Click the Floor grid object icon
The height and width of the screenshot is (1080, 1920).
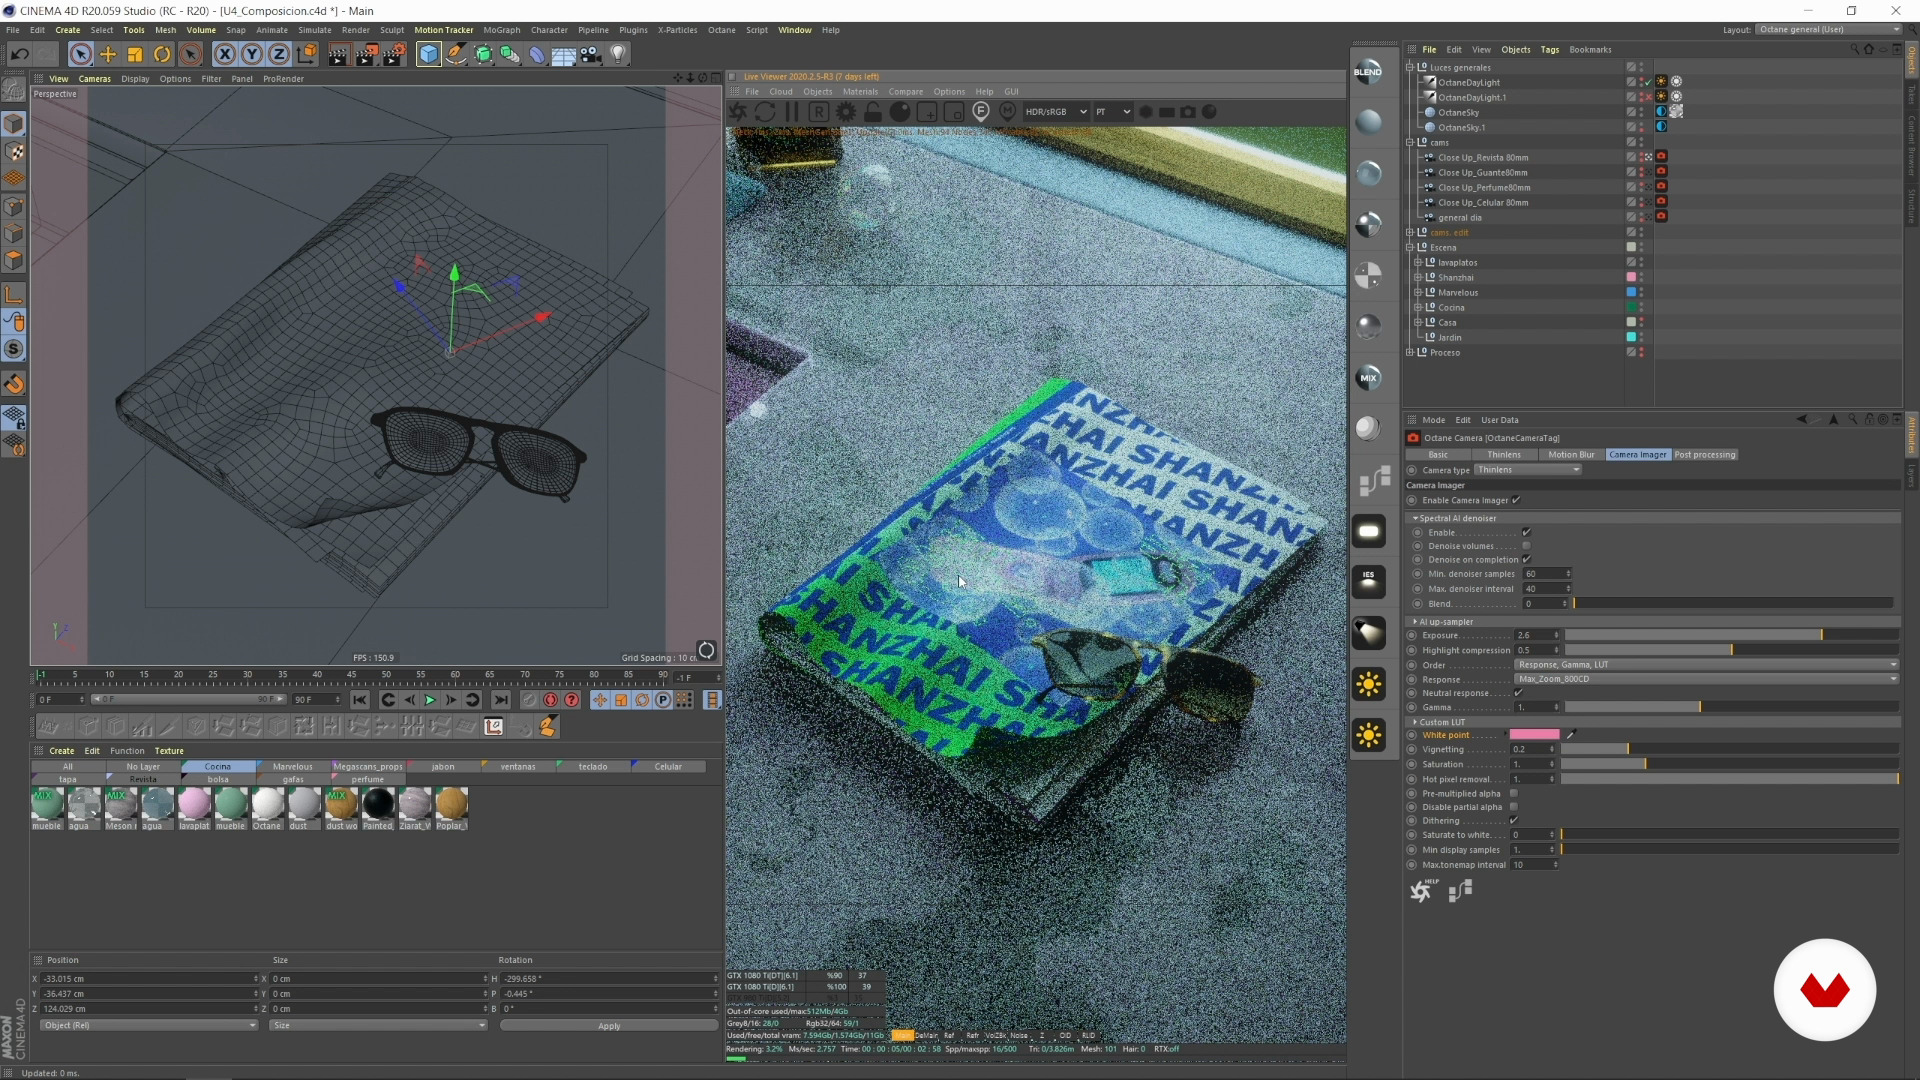pyautogui.click(x=564, y=54)
